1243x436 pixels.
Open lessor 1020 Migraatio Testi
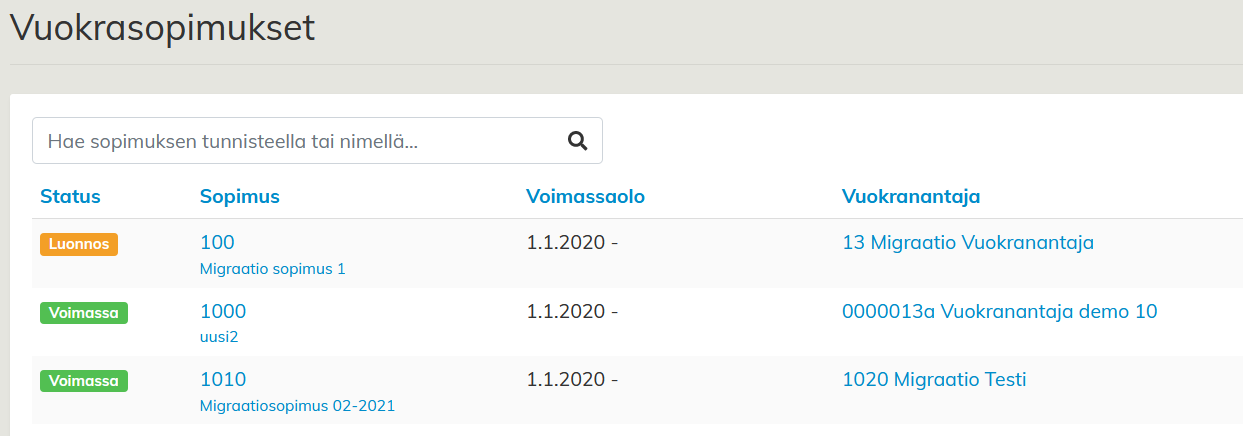click(934, 380)
